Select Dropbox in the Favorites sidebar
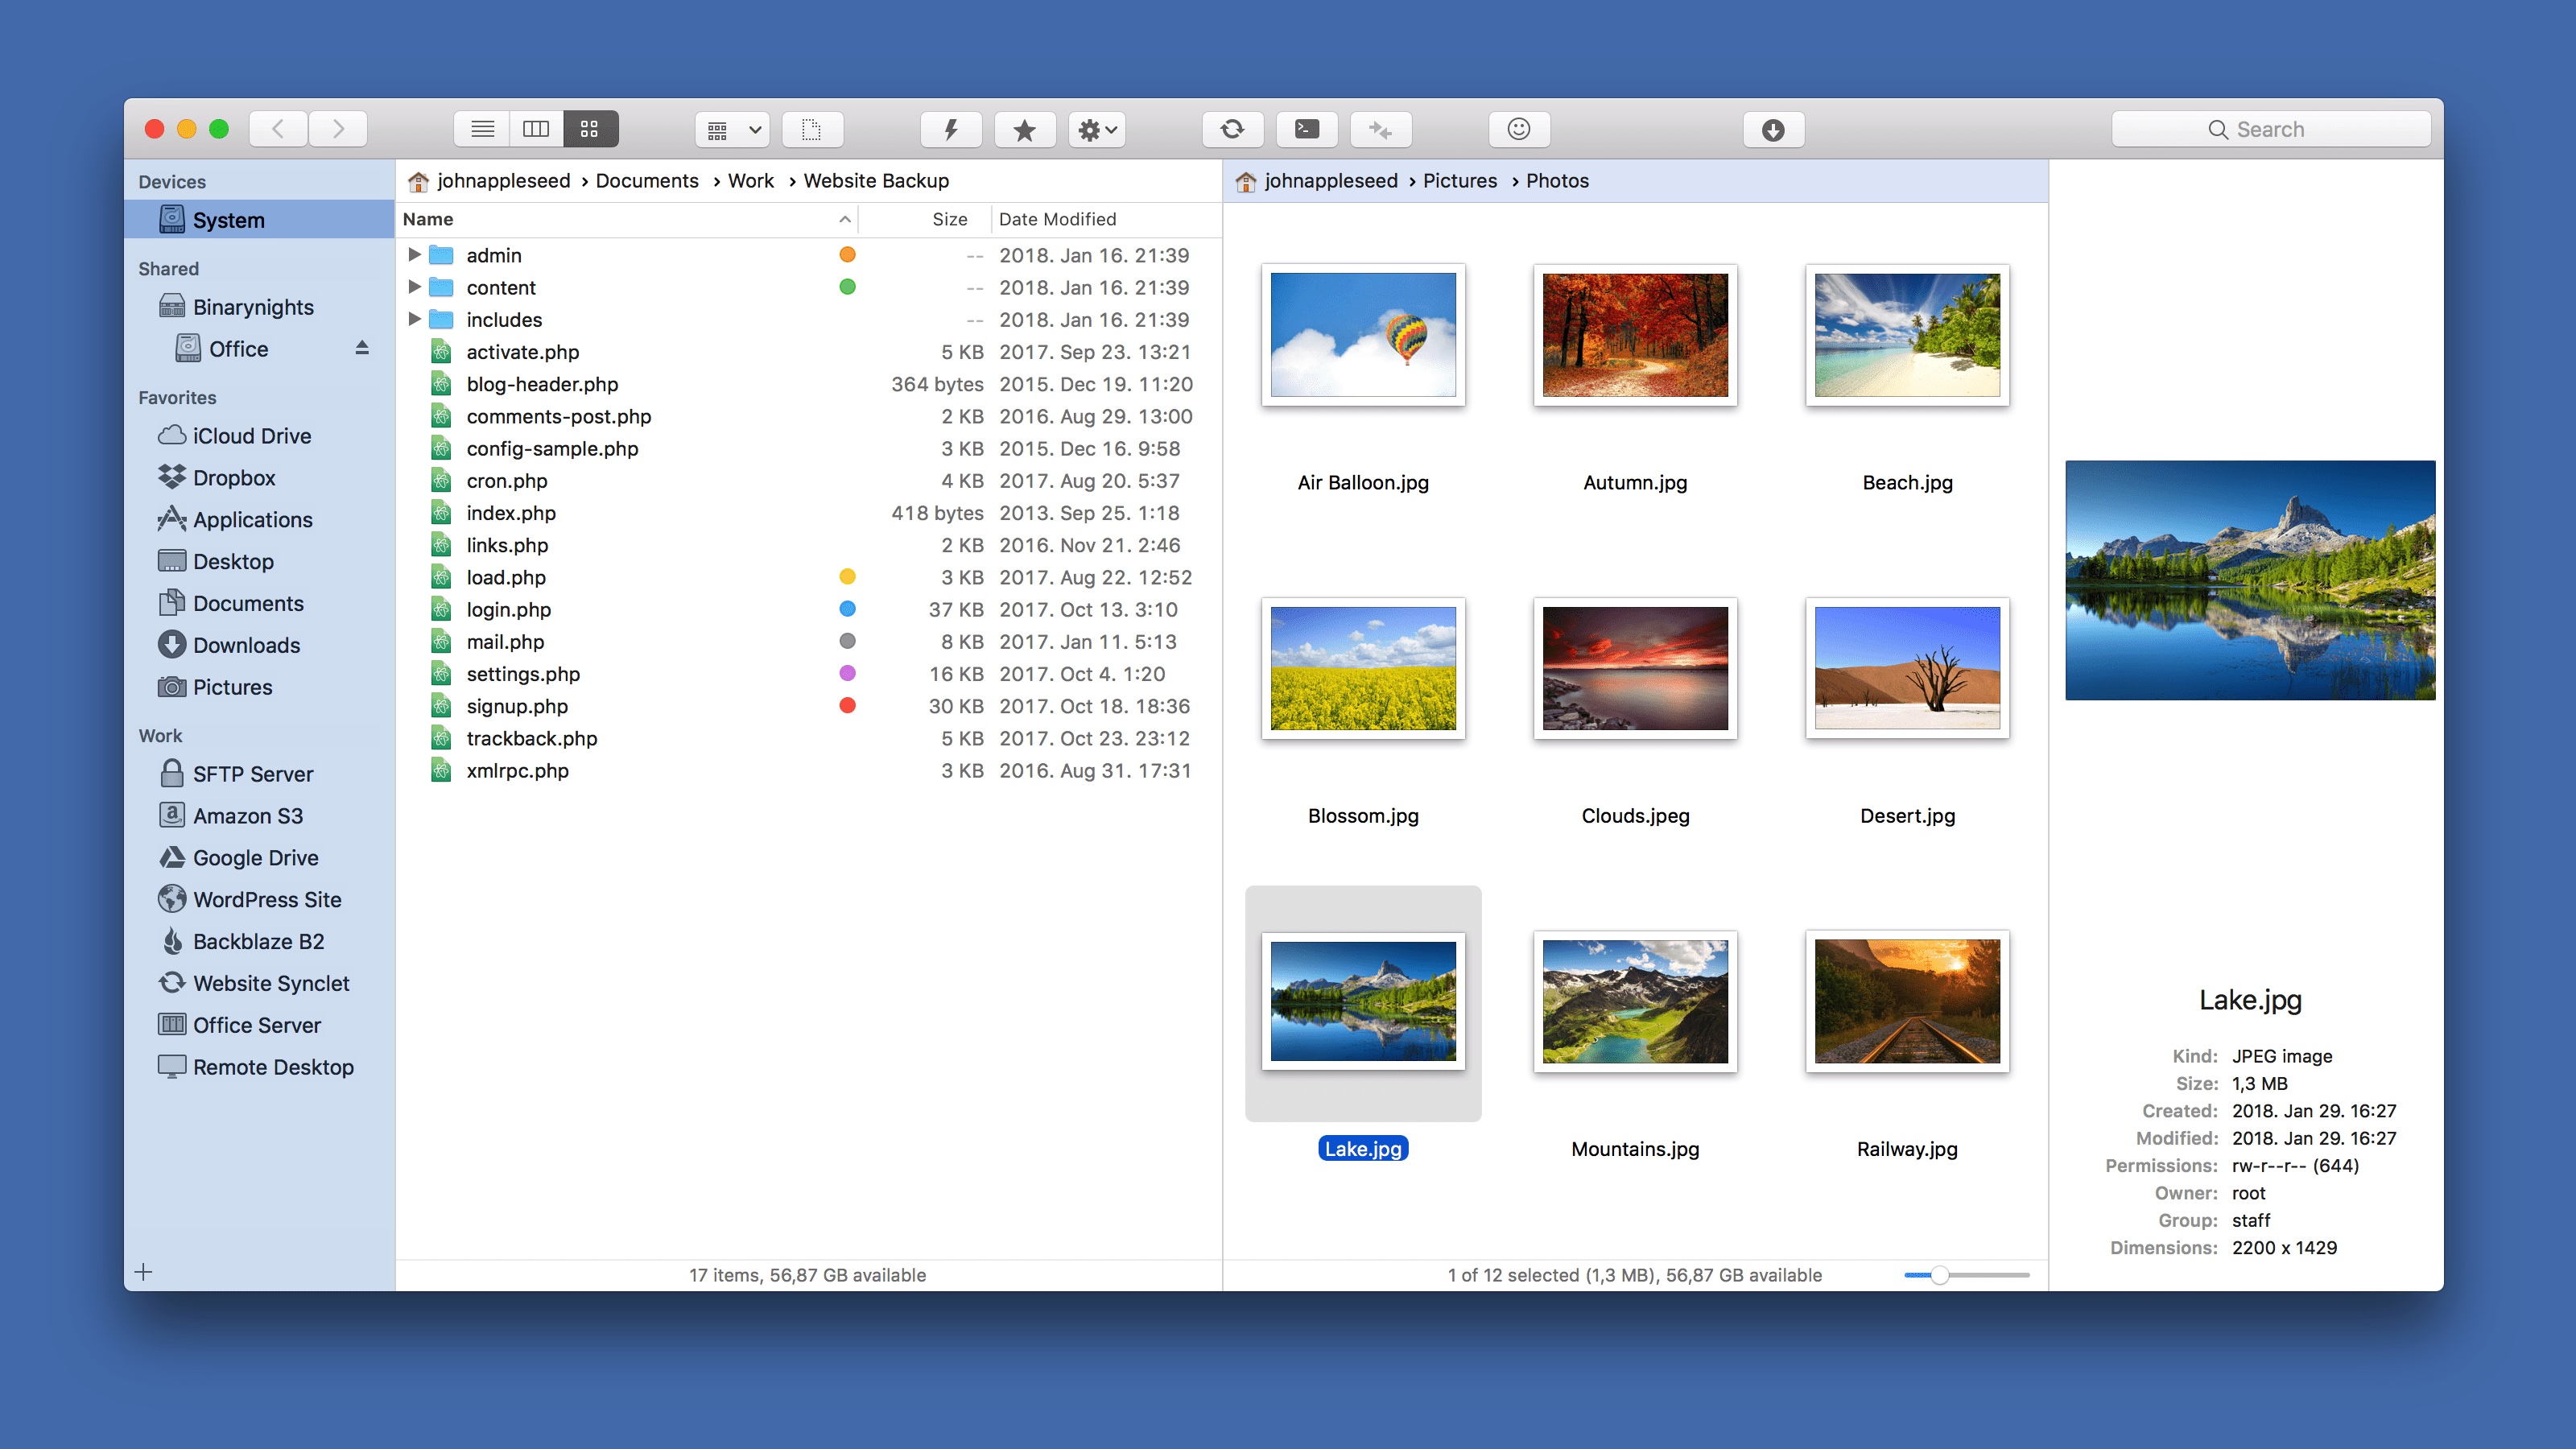The width and height of the screenshot is (2576, 1449). tap(233, 478)
